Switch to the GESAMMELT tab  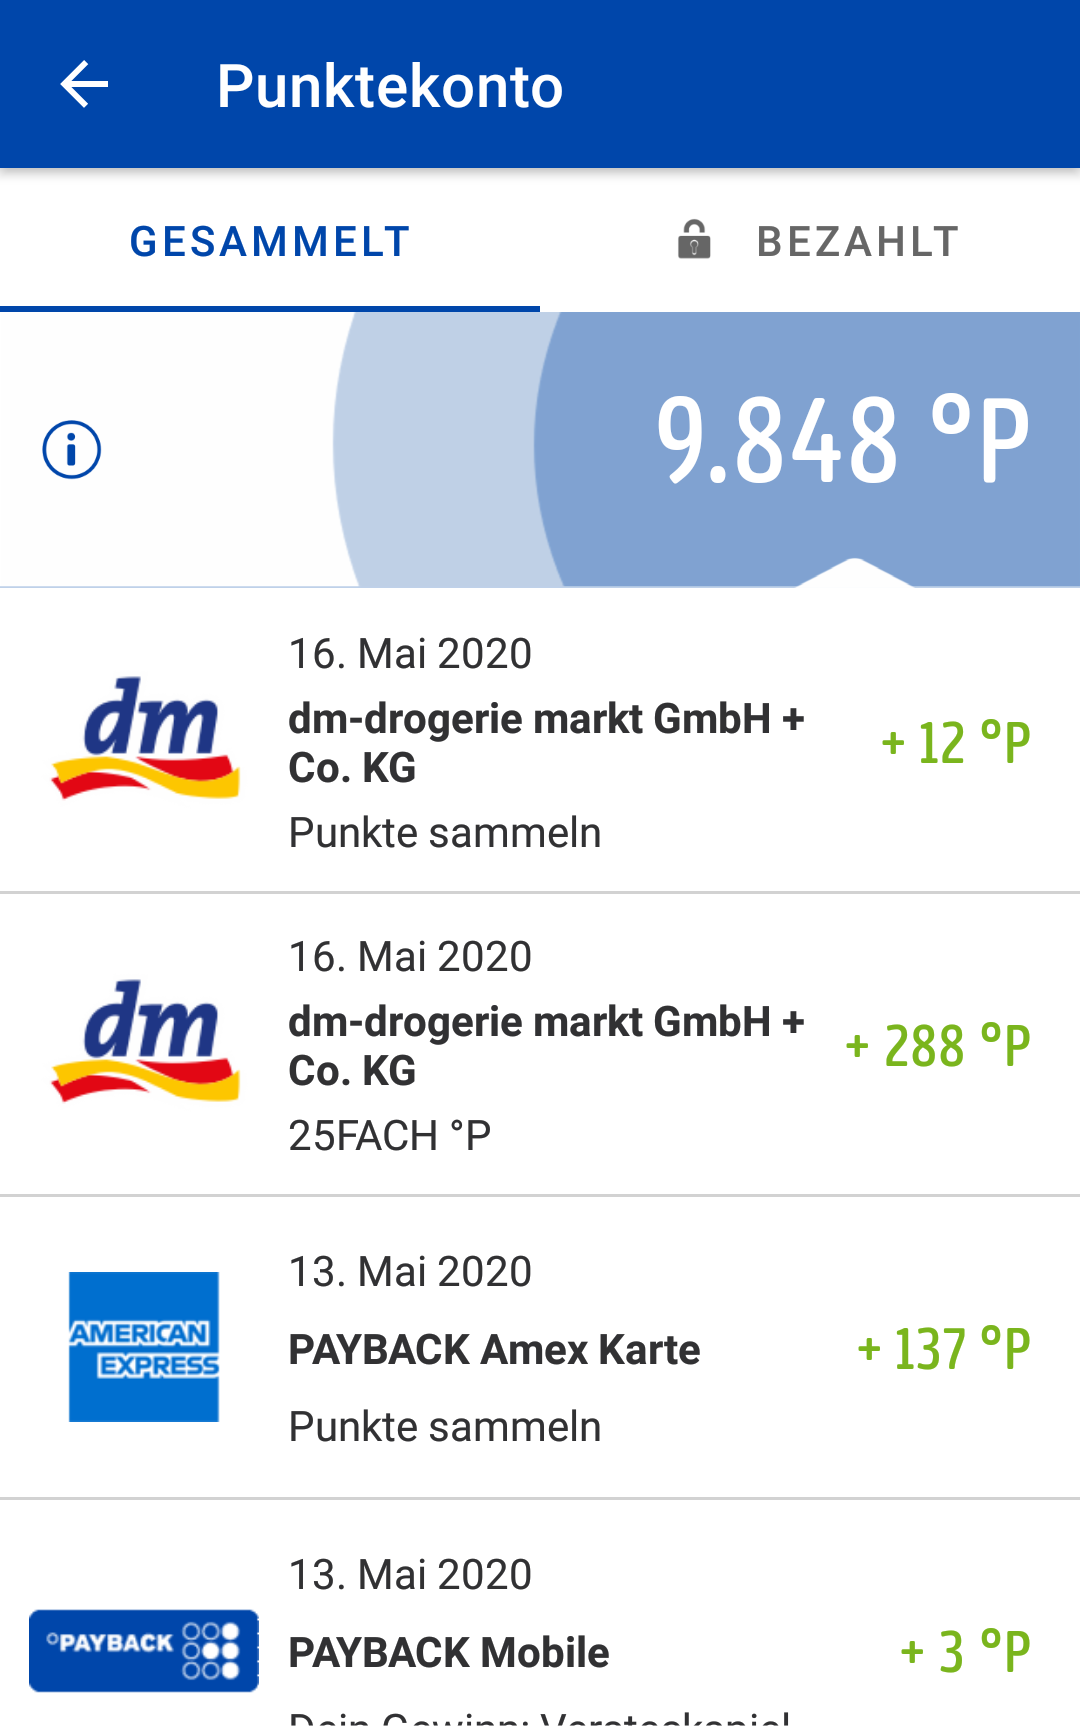coord(270,241)
